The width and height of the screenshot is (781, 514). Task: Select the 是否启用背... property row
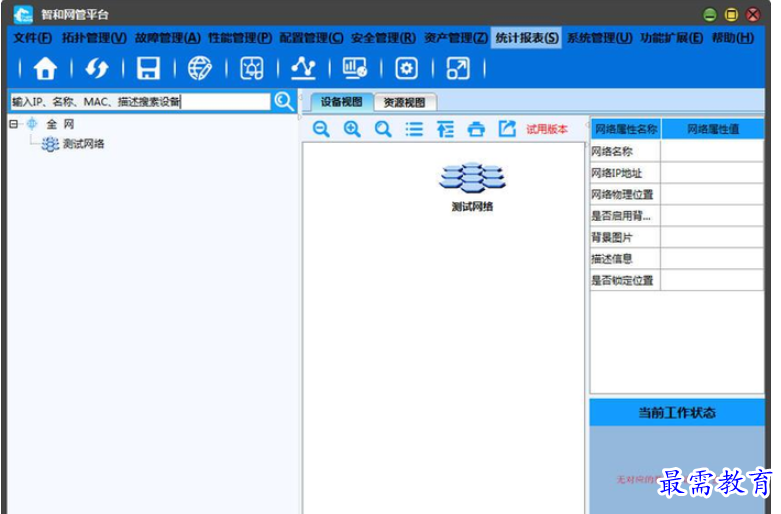677,216
